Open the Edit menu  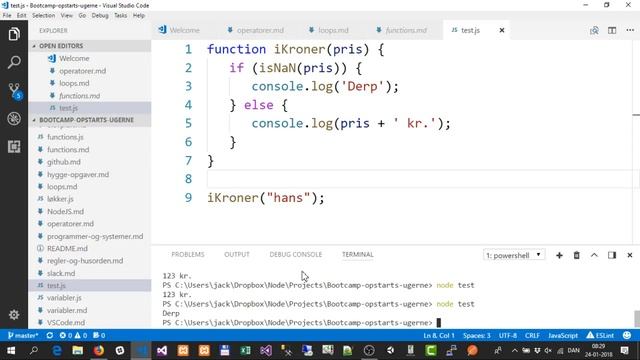[21, 16]
